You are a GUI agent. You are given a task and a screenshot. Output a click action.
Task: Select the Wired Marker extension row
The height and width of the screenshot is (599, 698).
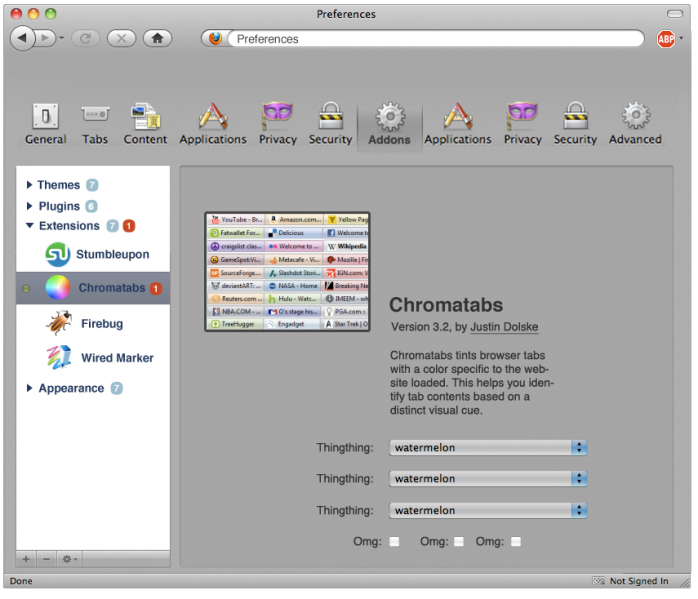[x=93, y=358]
